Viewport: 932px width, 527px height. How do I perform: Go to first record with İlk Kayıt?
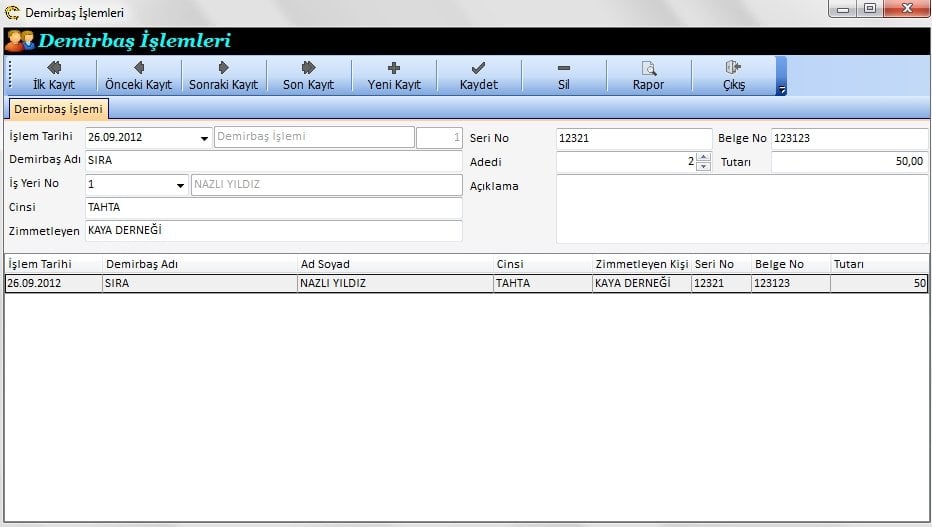tap(54, 76)
